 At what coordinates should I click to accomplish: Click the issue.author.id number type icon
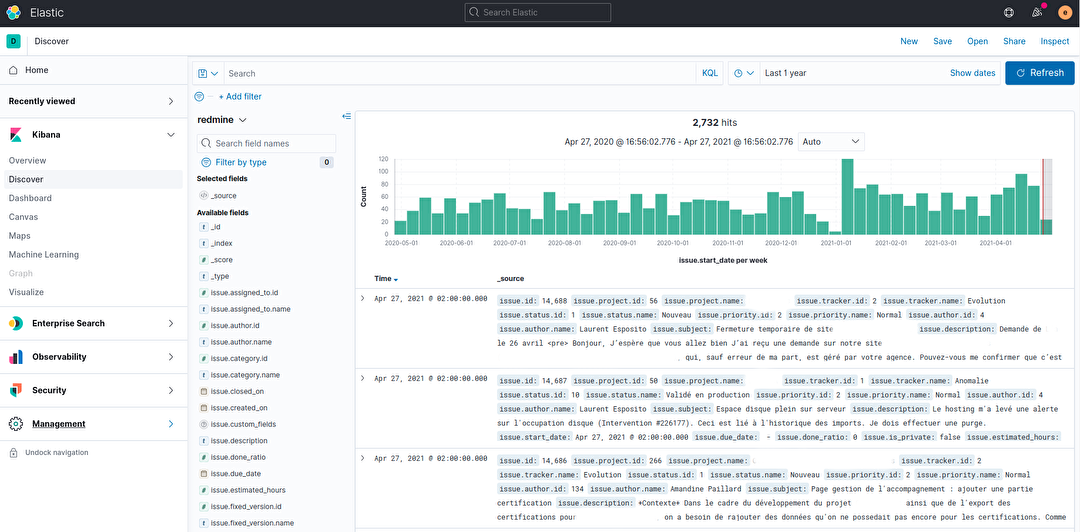pyautogui.click(x=203, y=326)
